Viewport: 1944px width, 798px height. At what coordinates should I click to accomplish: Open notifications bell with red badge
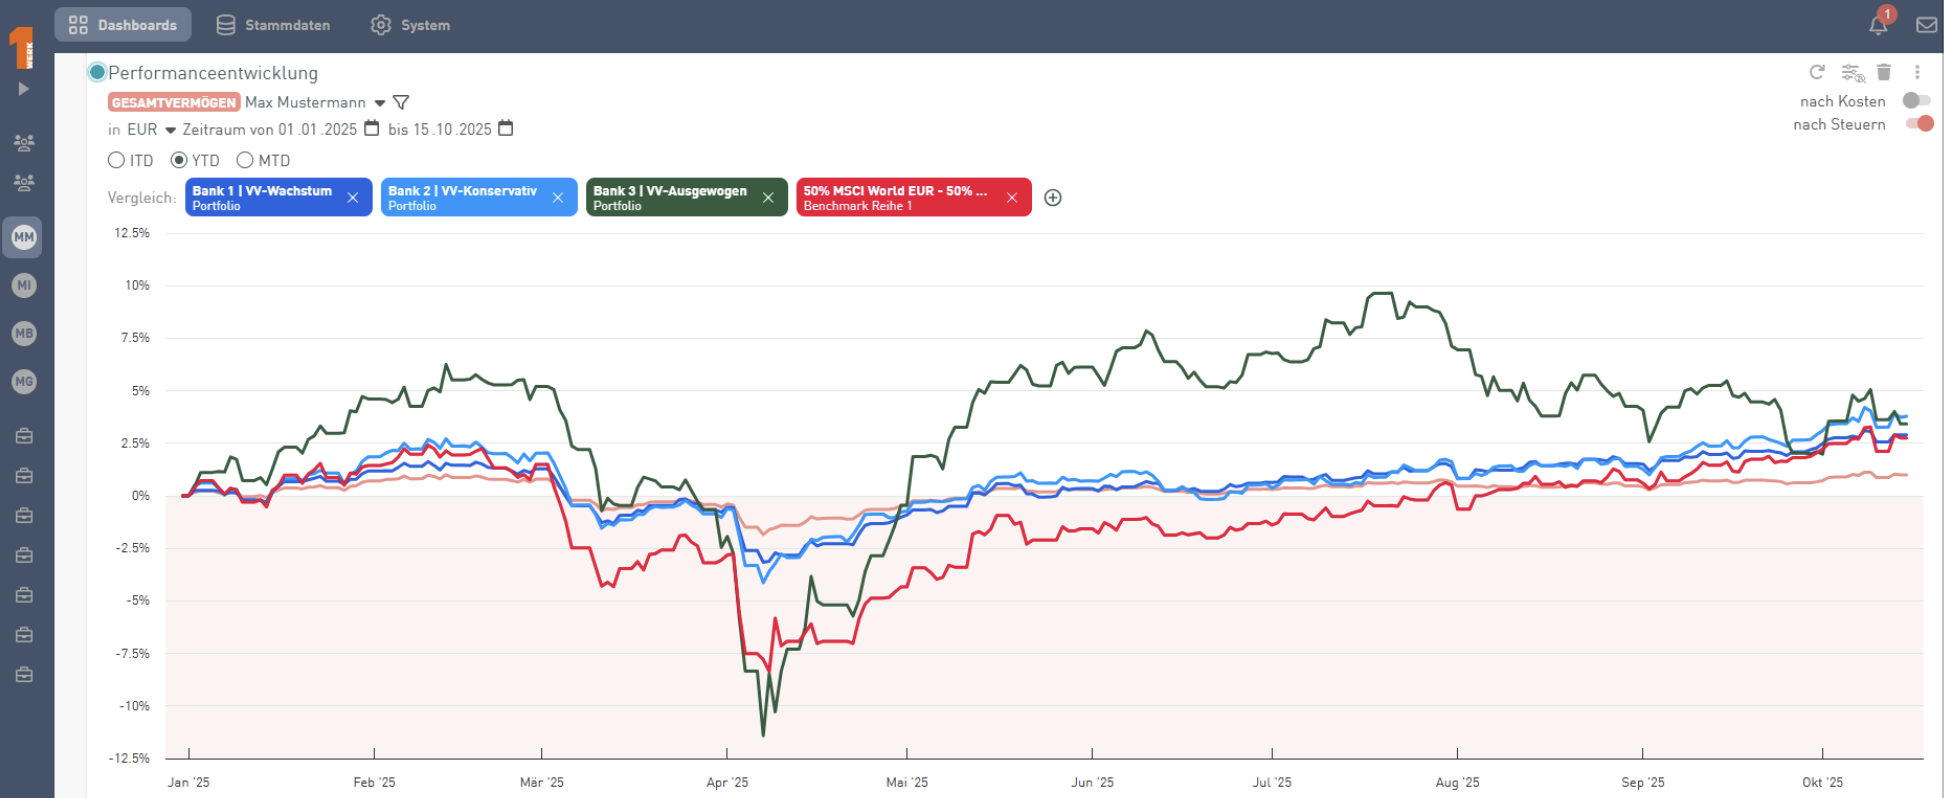pos(1878,25)
